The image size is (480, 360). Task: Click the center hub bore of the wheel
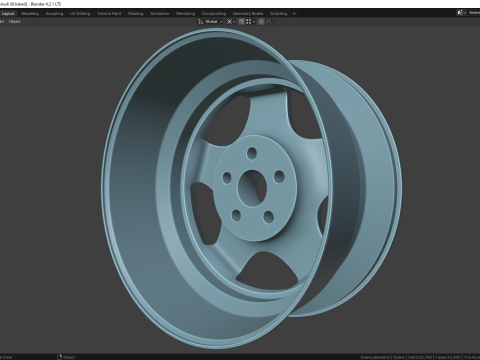click(x=252, y=188)
